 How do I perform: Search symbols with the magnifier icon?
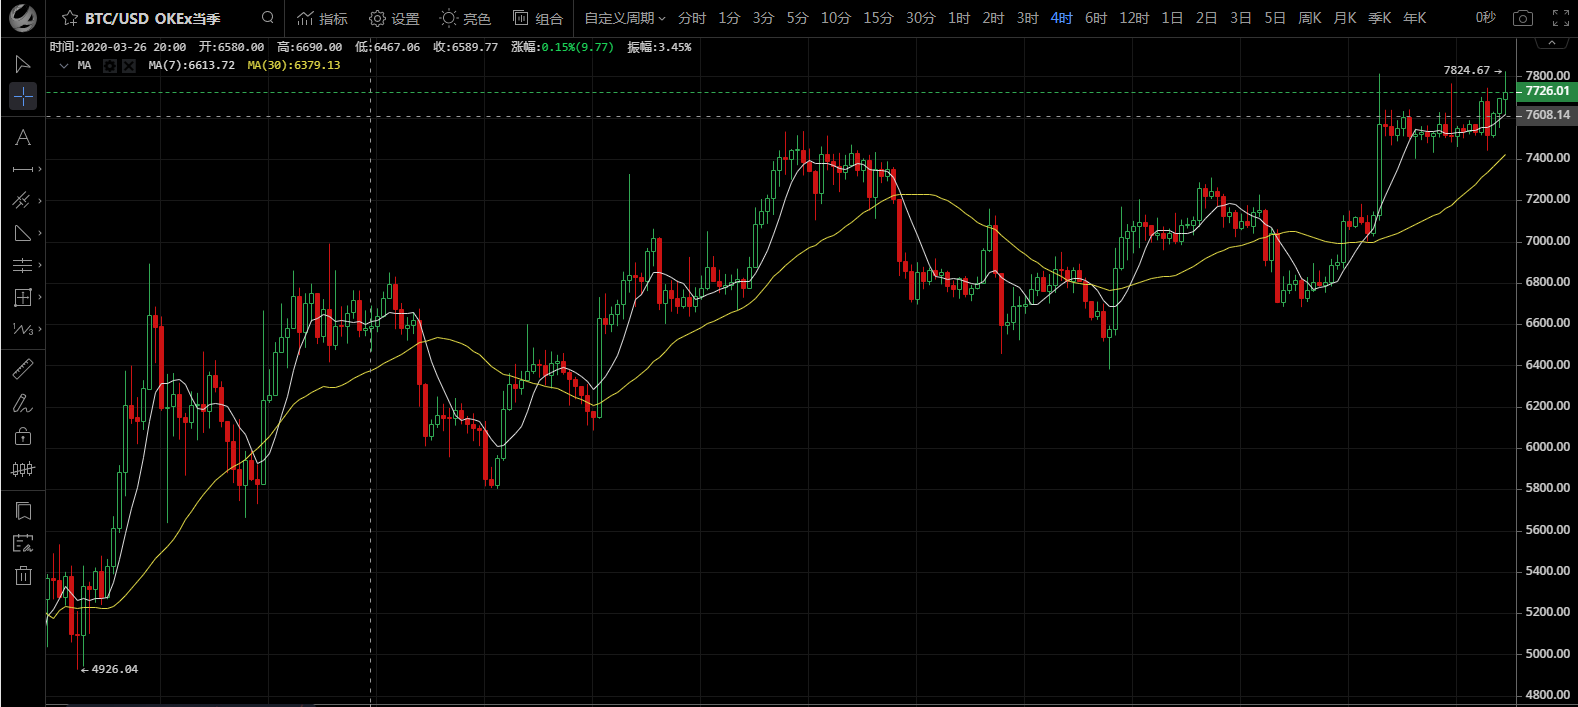pyautogui.click(x=268, y=18)
